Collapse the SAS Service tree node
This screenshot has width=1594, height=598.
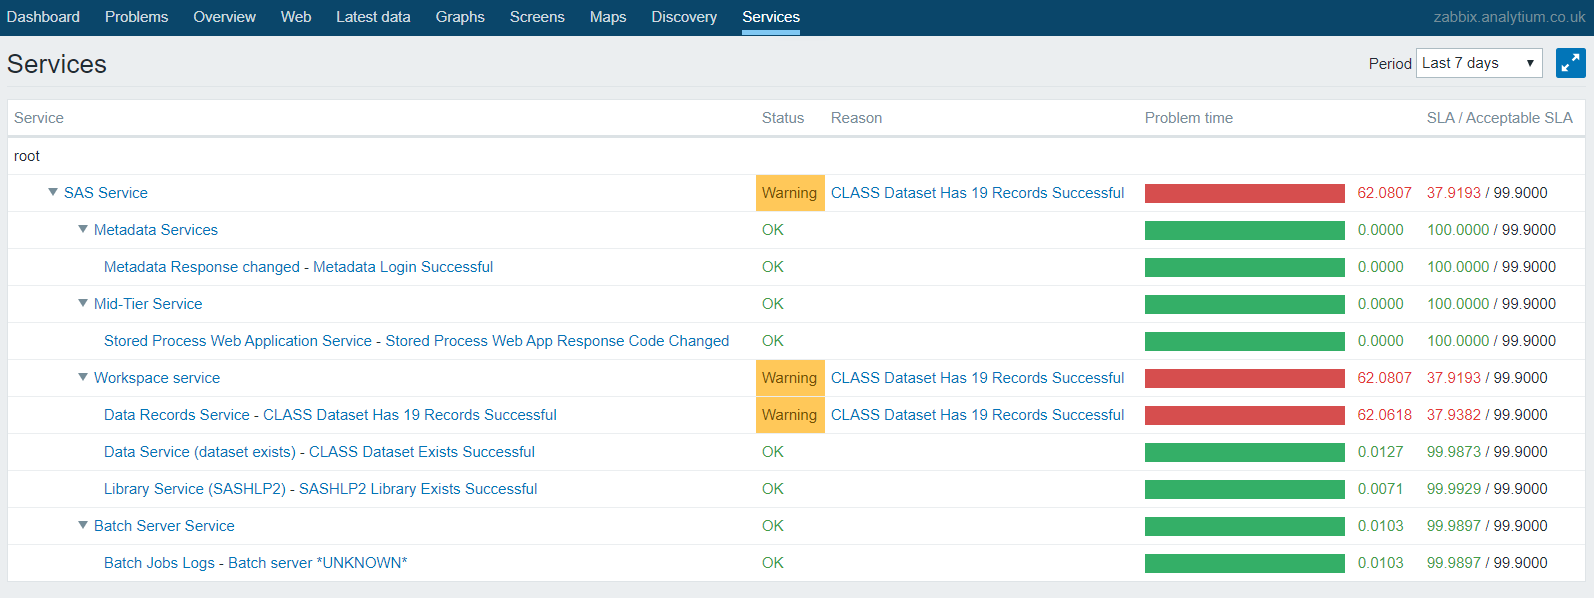coord(53,192)
